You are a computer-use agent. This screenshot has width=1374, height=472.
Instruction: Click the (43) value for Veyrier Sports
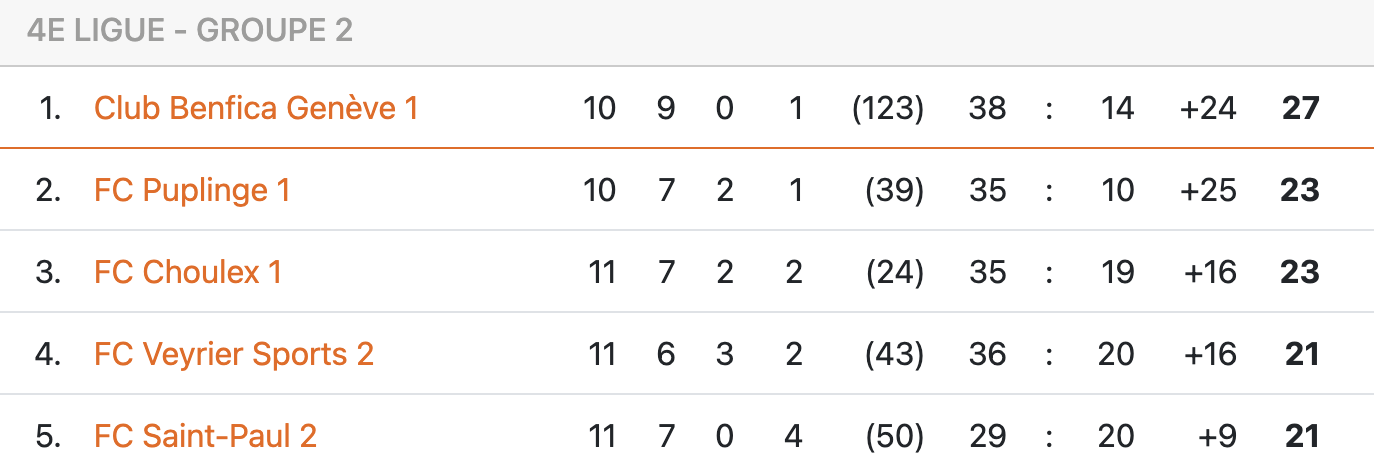click(894, 354)
